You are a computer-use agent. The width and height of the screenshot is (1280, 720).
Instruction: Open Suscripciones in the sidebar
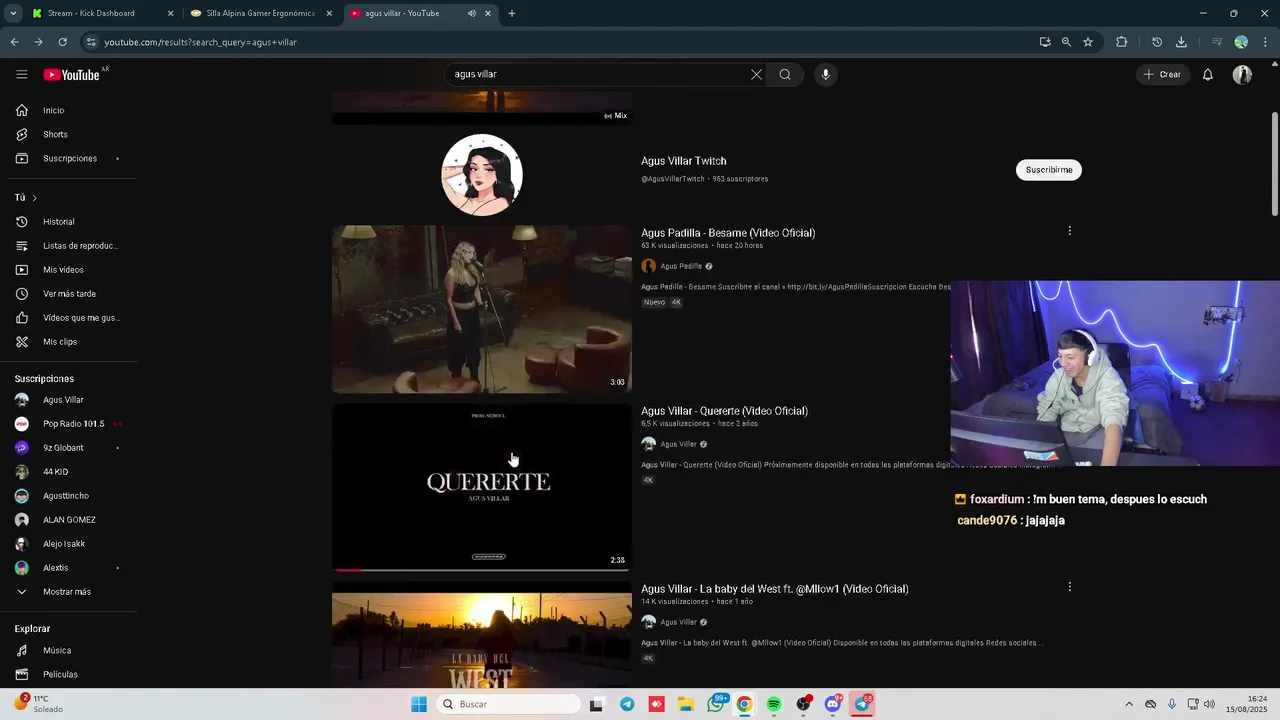[x=68, y=158]
